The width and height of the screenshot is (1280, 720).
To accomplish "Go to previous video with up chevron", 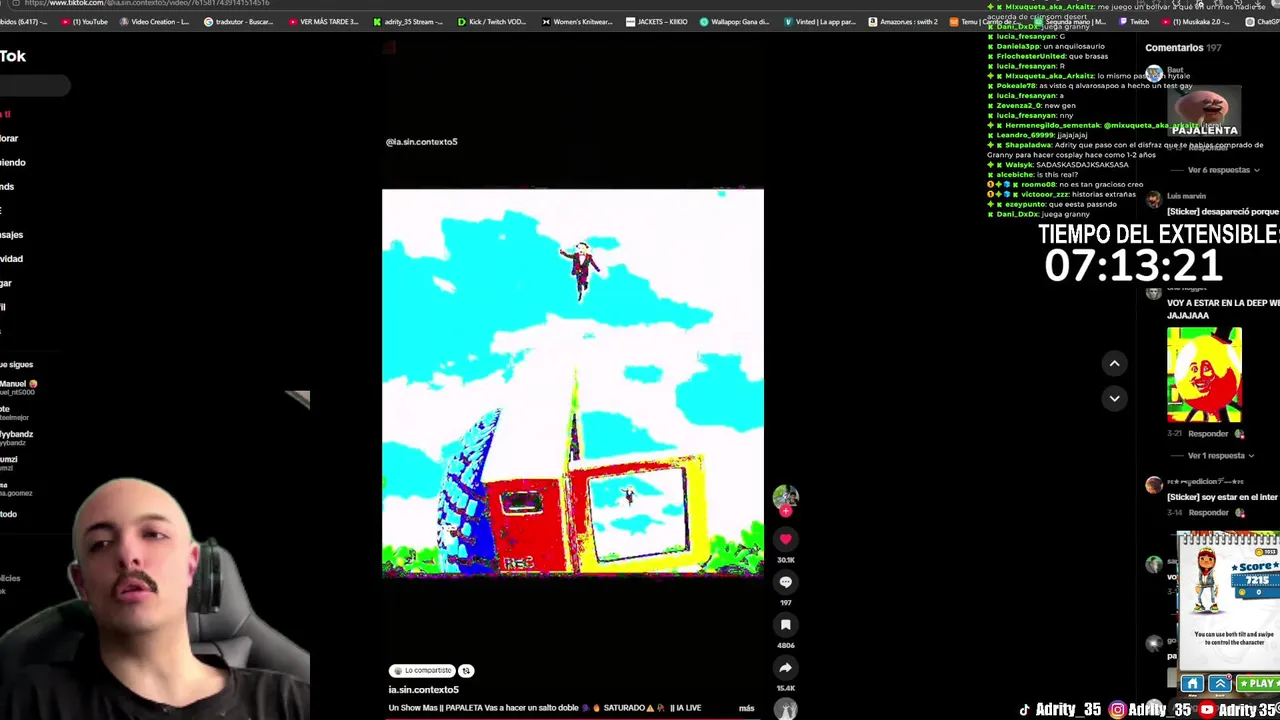I will [x=1114, y=364].
